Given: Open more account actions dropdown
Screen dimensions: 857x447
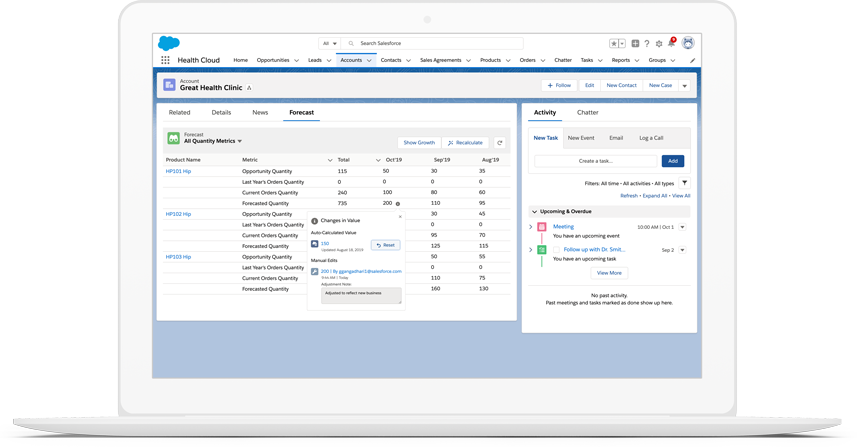Looking at the screenshot, I should point(684,85).
